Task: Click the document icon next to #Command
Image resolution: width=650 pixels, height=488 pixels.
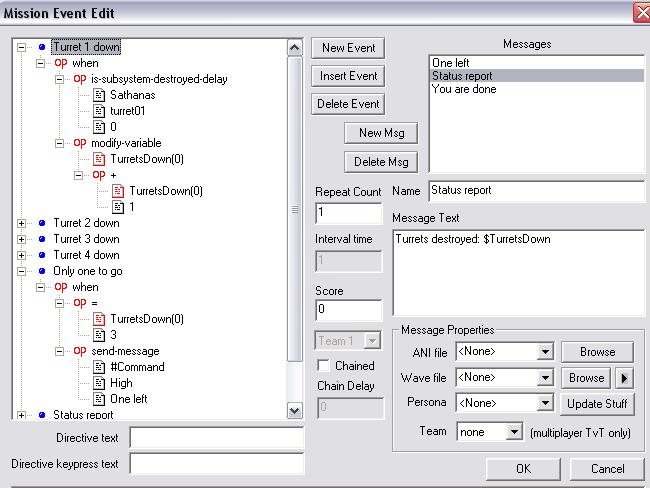Action: (x=99, y=367)
